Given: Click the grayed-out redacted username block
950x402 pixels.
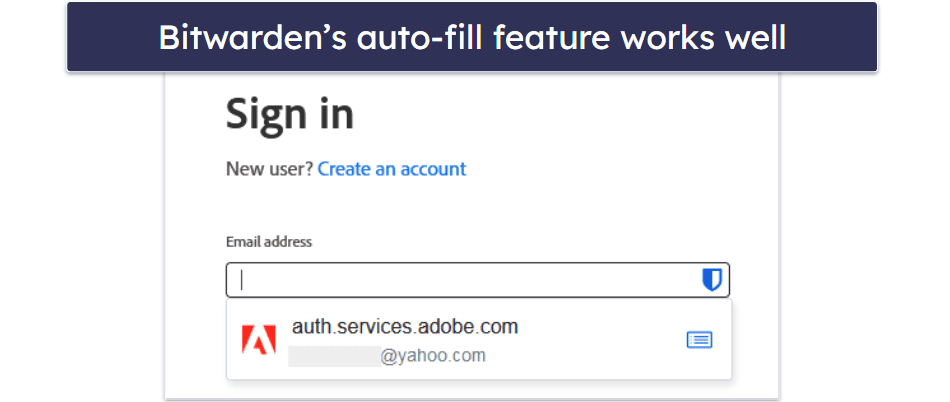Looking at the screenshot, I should click(x=333, y=355).
